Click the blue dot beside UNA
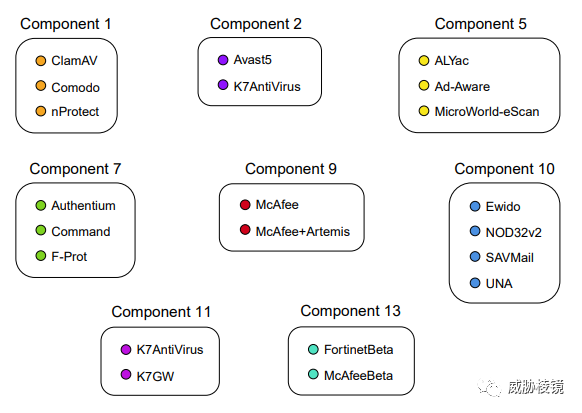Viewport: 582px width, 413px height. (x=475, y=283)
